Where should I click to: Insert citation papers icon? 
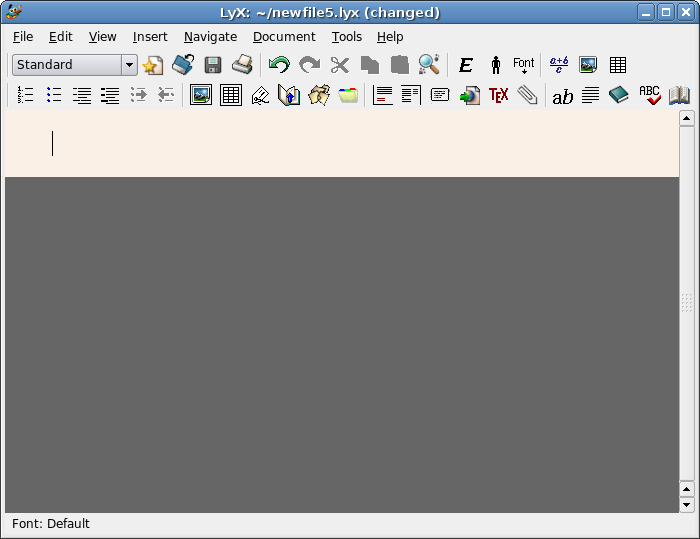(319, 95)
